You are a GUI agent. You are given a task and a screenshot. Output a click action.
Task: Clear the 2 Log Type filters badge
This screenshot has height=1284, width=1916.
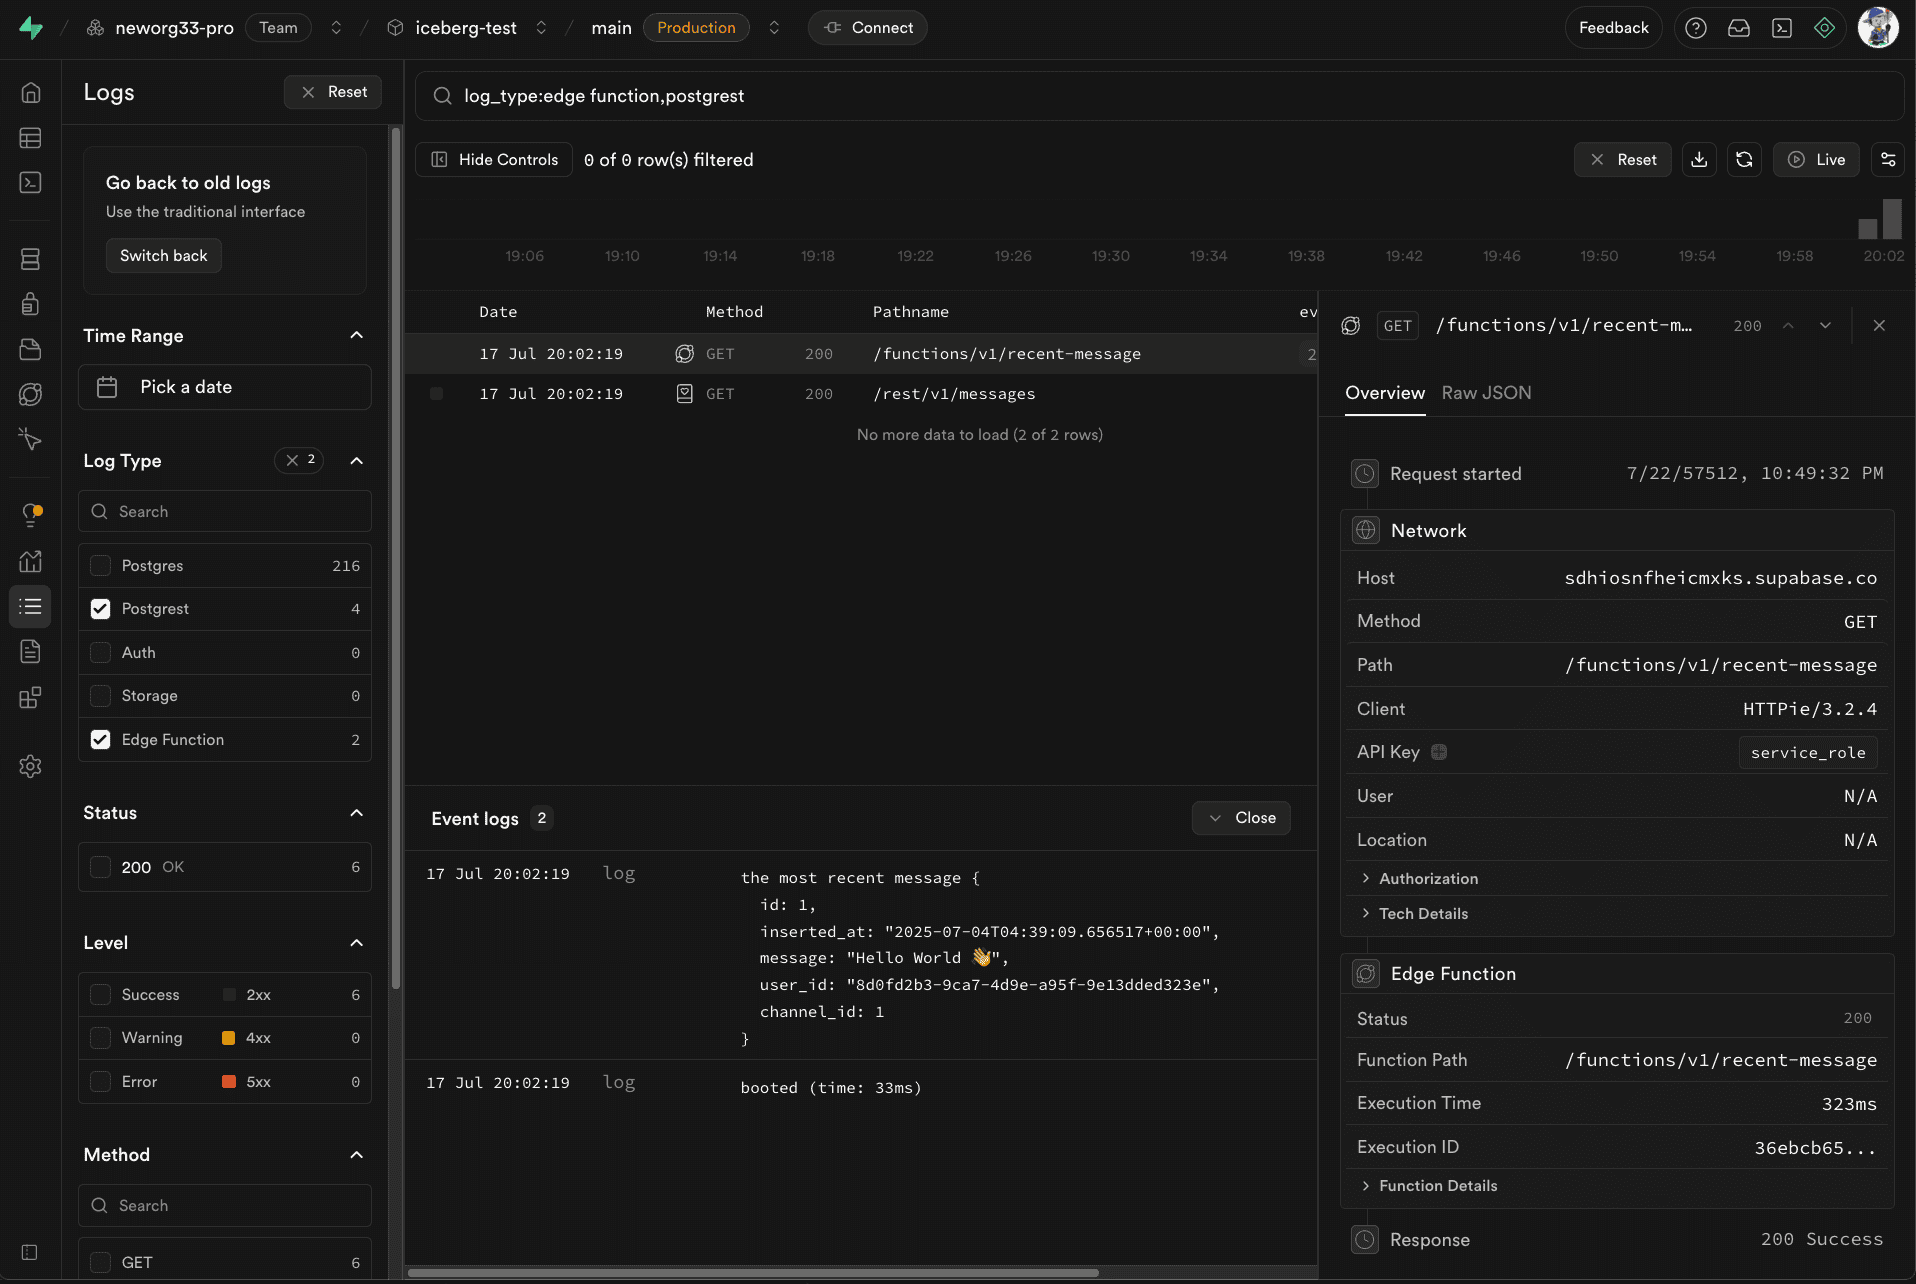pos(299,460)
